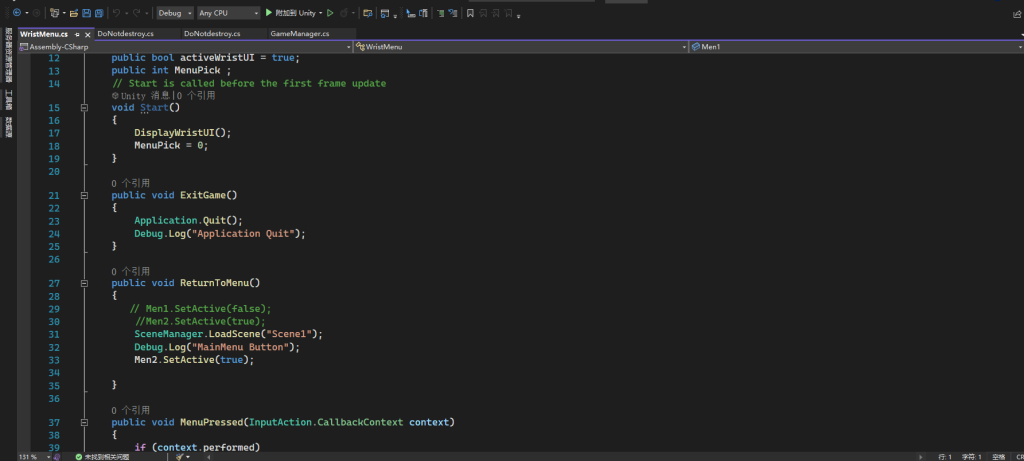This screenshot has width=1024, height=461.
Task: Click the 'Application.Quit();' code line
Action: (188, 221)
